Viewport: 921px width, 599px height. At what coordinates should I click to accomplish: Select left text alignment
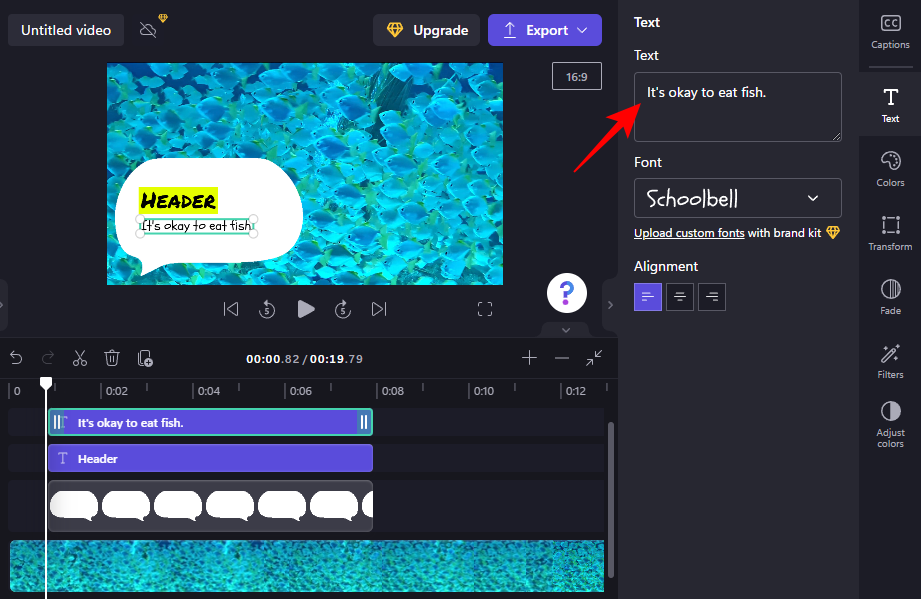coord(648,296)
